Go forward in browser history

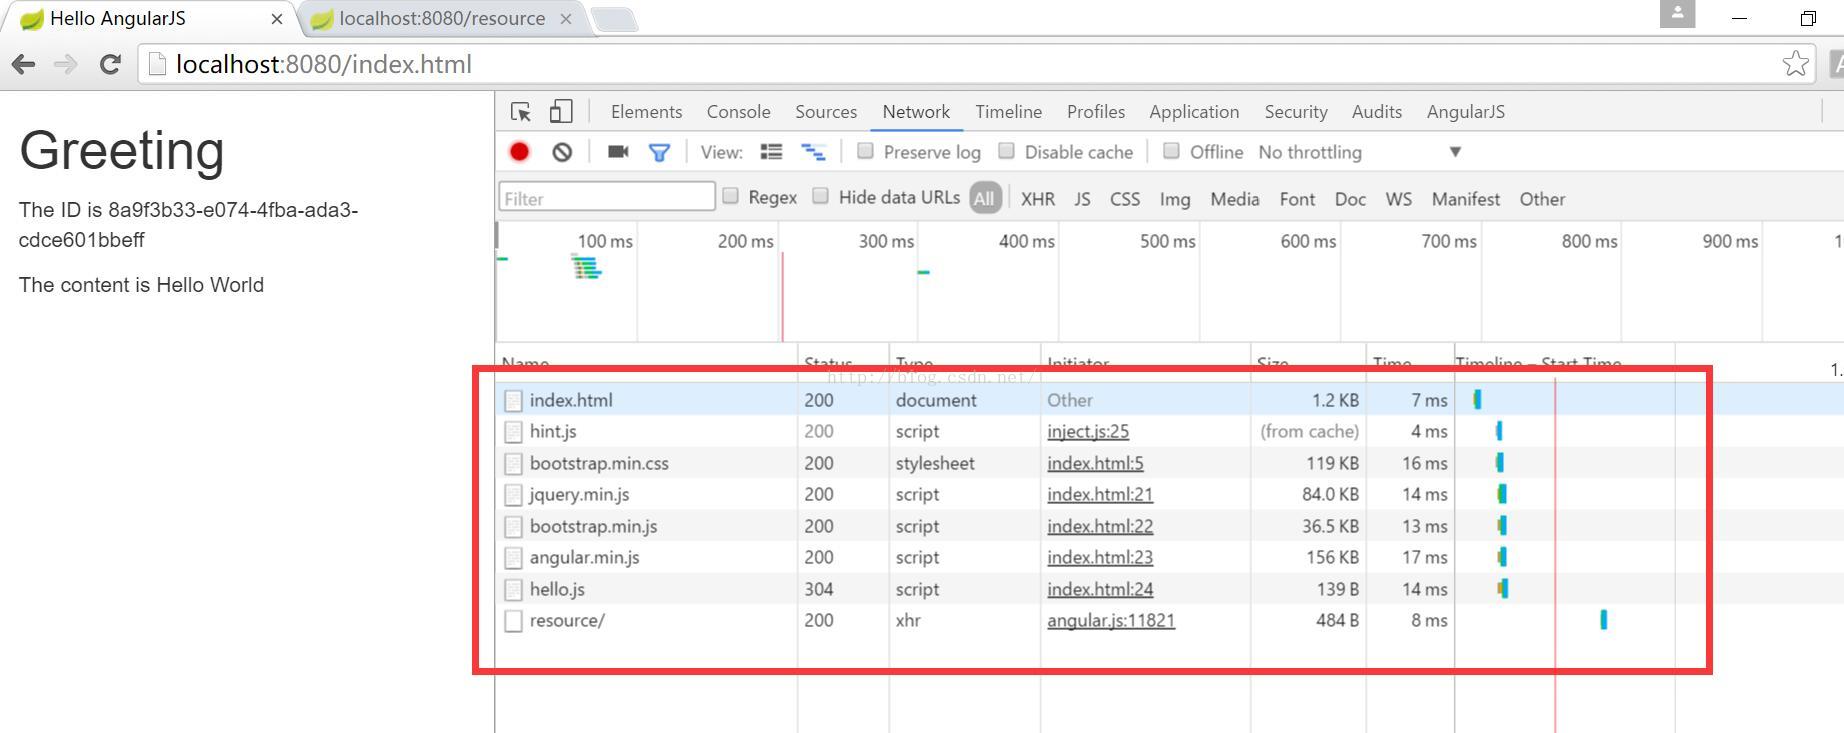(66, 65)
